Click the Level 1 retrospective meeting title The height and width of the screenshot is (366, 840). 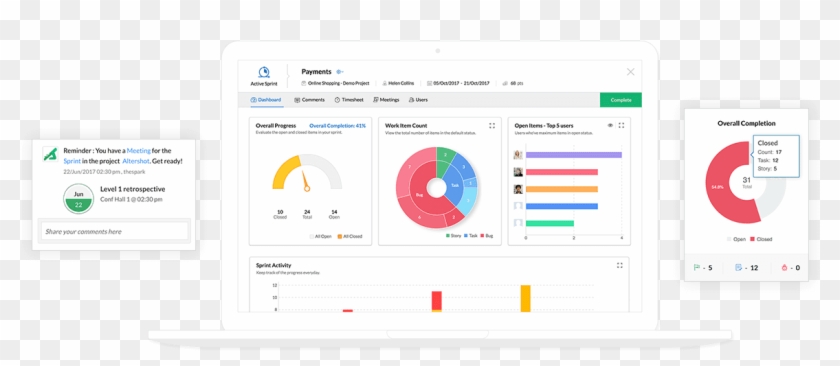point(132,189)
